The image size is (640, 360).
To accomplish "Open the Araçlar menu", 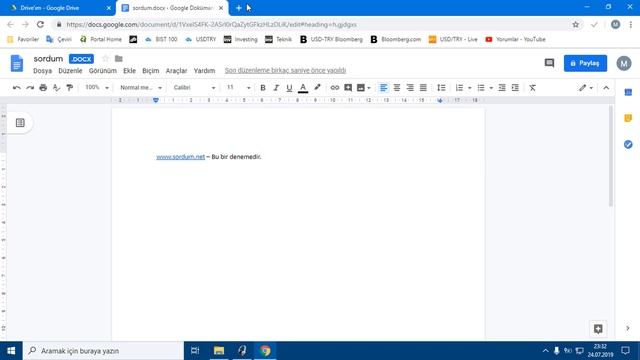I will pyautogui.click(x=176, y=71).
